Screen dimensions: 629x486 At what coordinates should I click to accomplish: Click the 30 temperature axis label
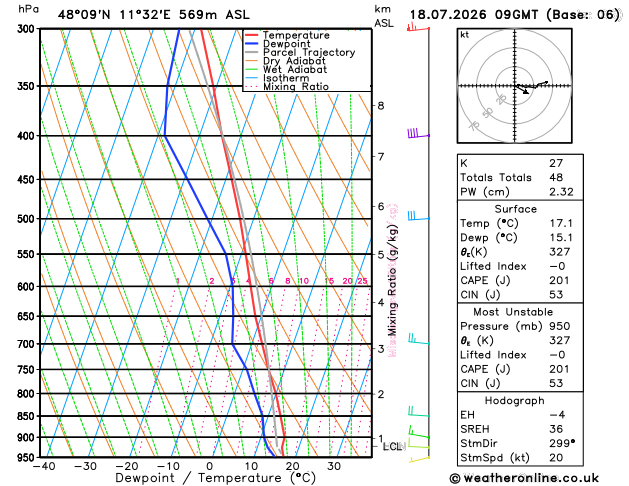pyautogui.click(x=334, y=467)
